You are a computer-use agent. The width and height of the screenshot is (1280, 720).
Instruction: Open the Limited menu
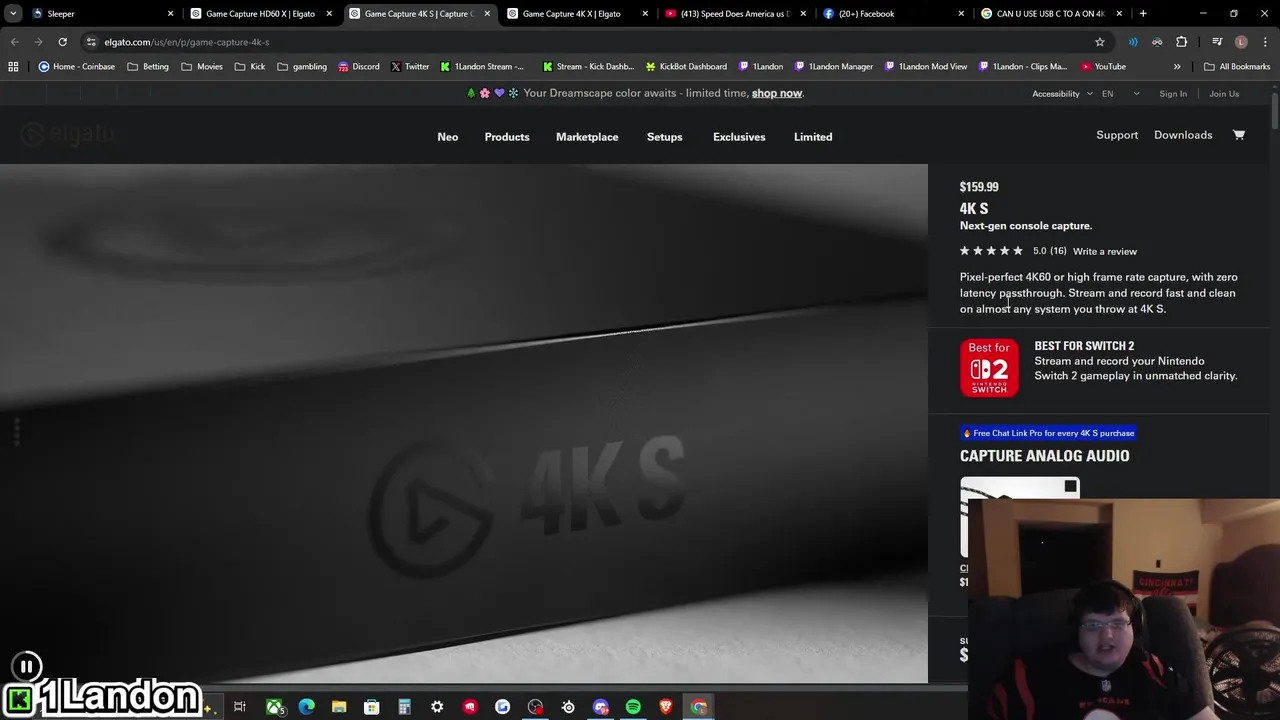click(x=813, y=137)
